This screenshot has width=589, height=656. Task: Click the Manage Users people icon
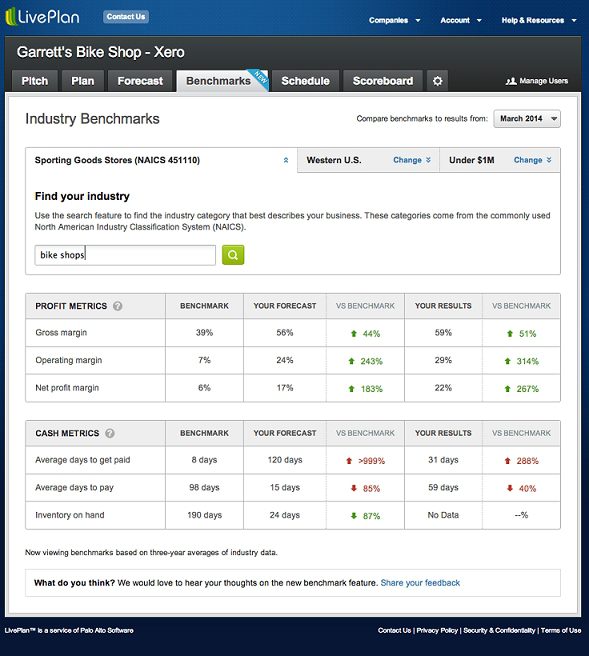[x=511, y=81]
